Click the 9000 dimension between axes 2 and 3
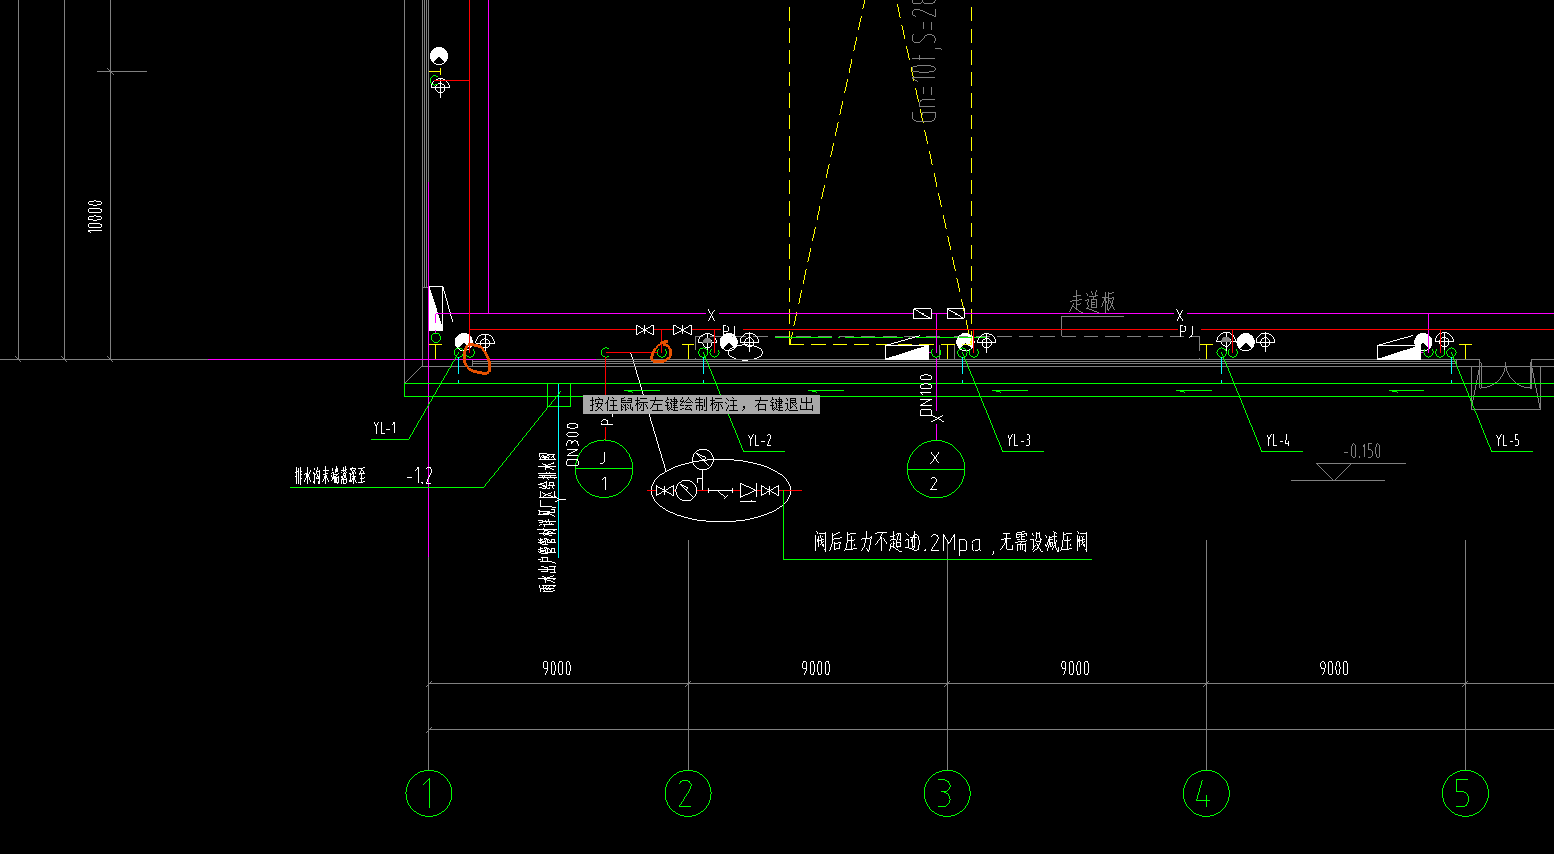Viewport: 1554px width, 854px height. [816, 668]
